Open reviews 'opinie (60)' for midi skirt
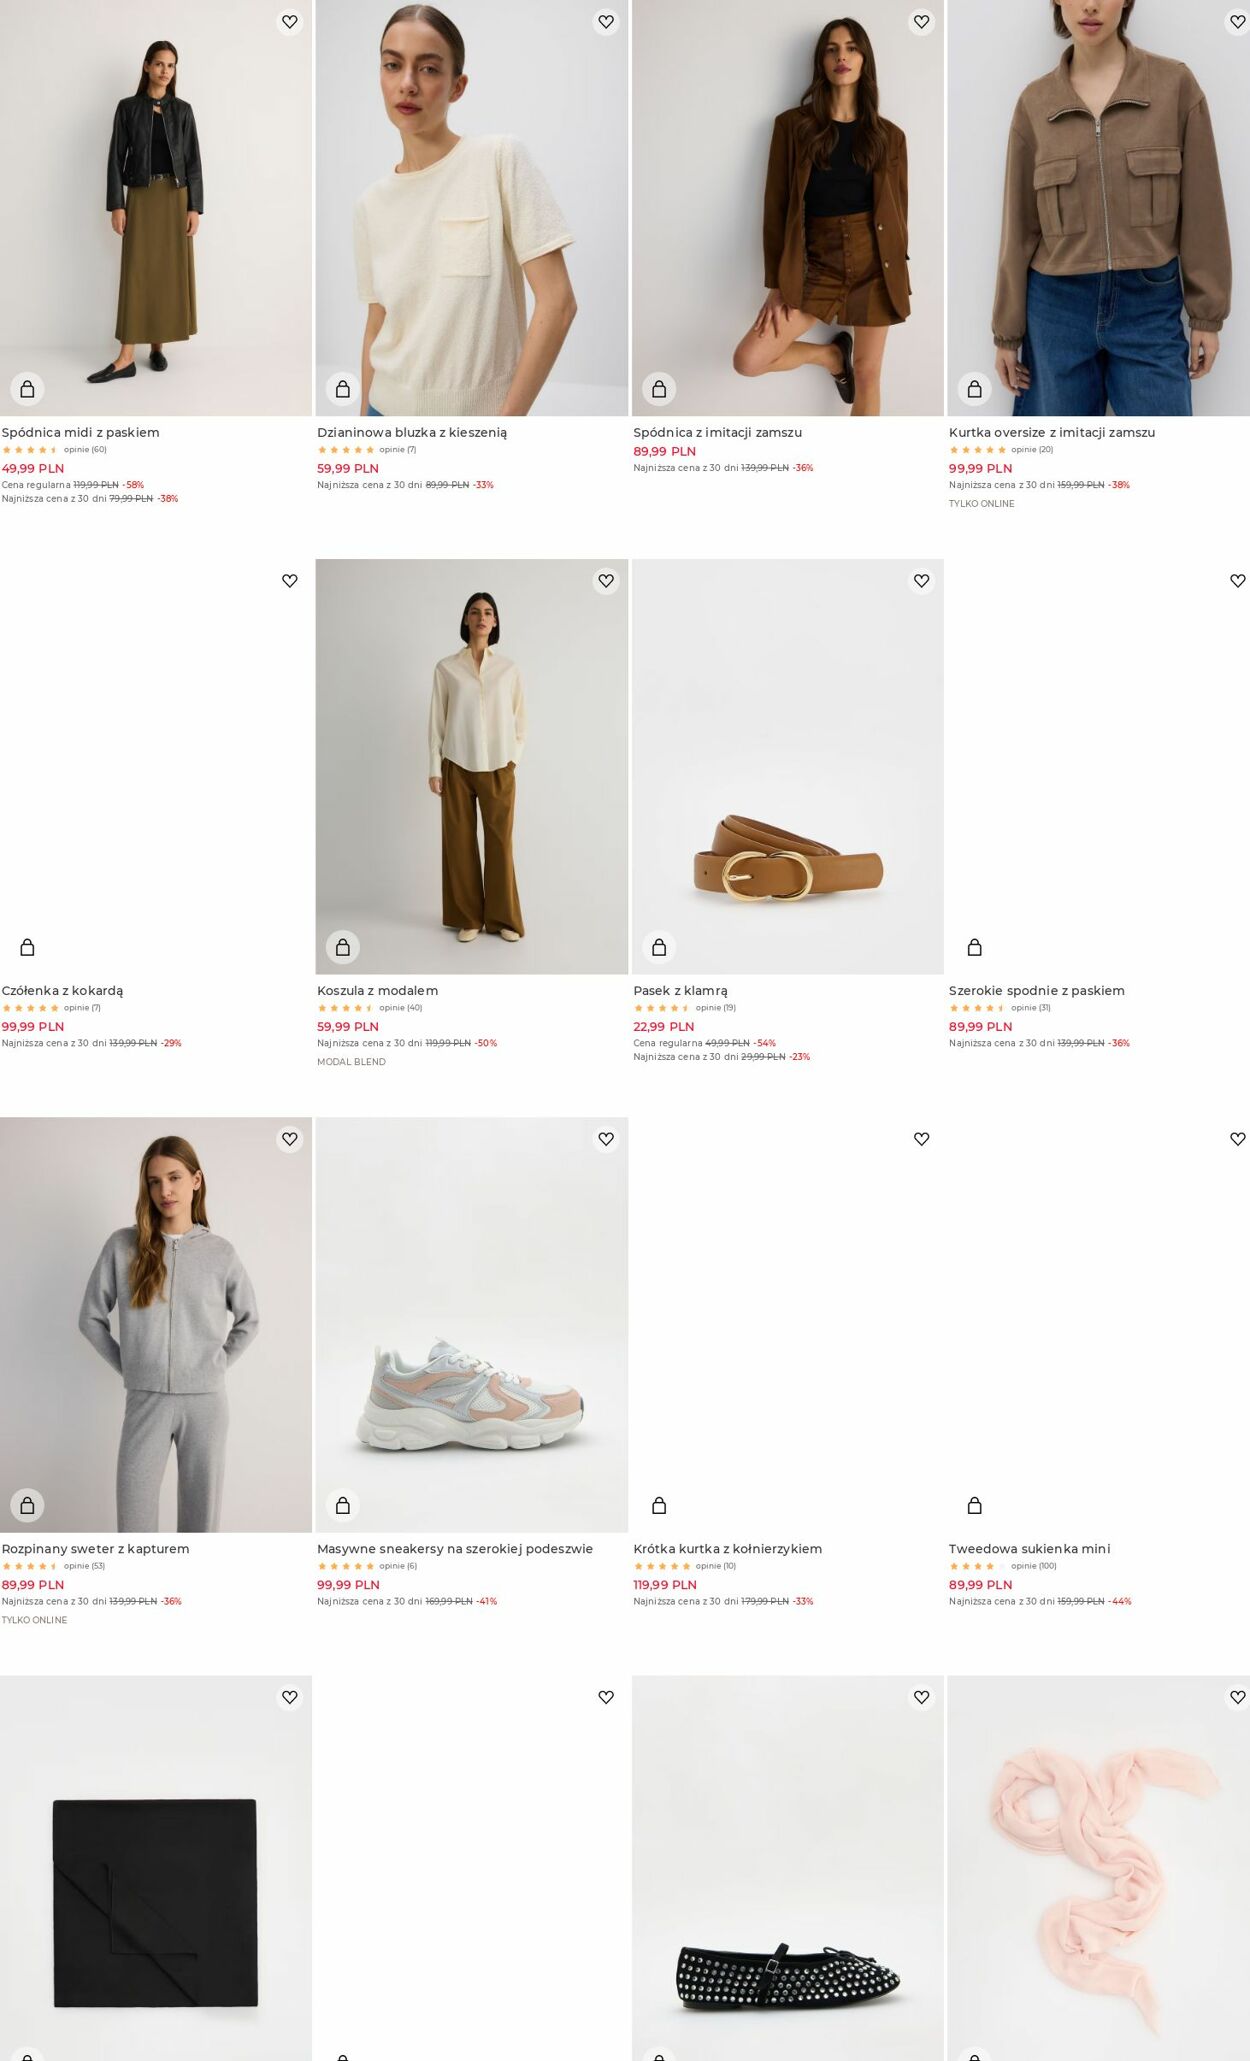 pos(85,450)
